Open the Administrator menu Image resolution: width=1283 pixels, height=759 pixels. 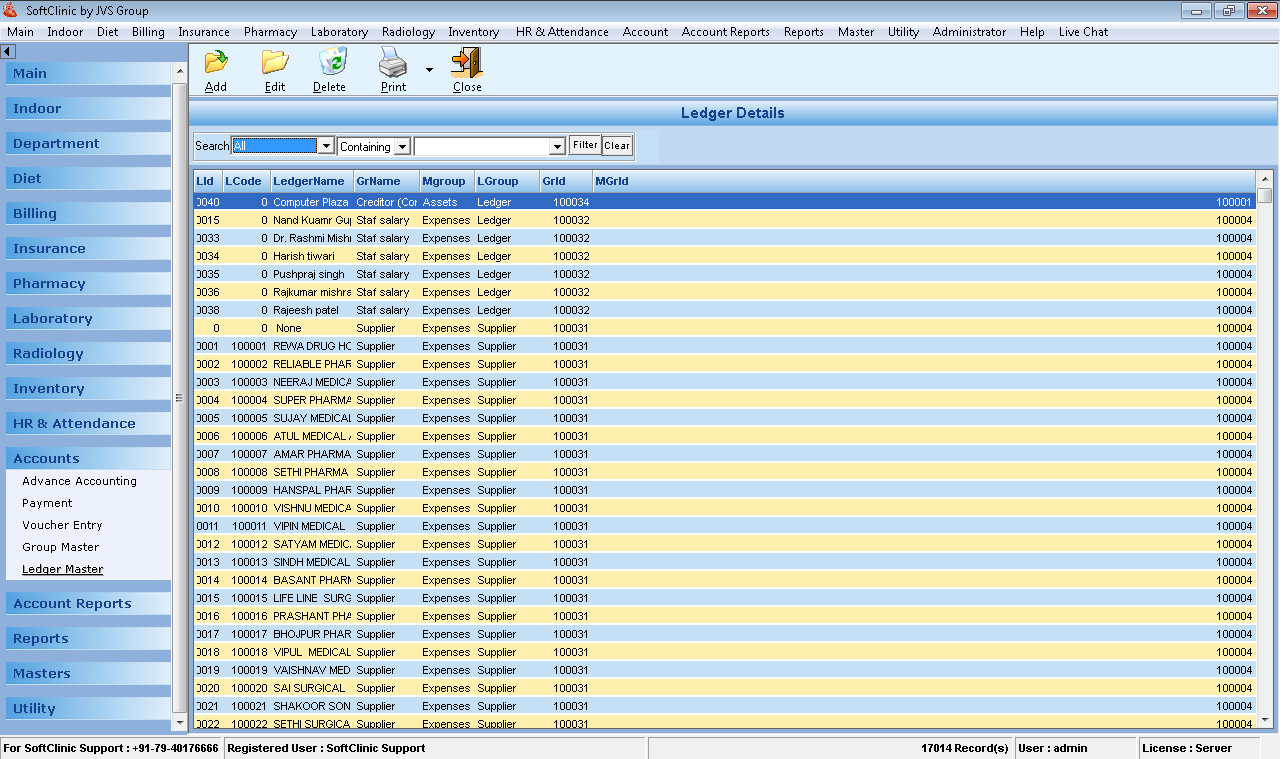tap(968, 31)
